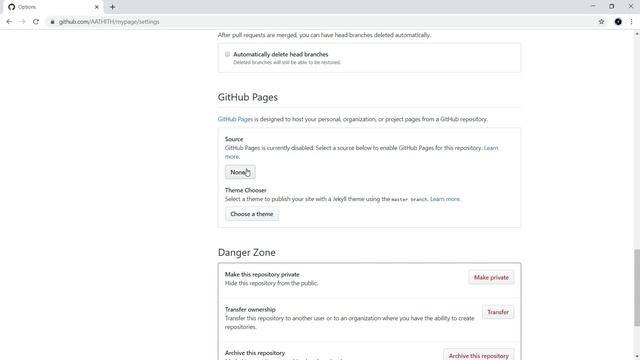
Task: Bookmark this page with the star icon
Action: pos(601,22)
